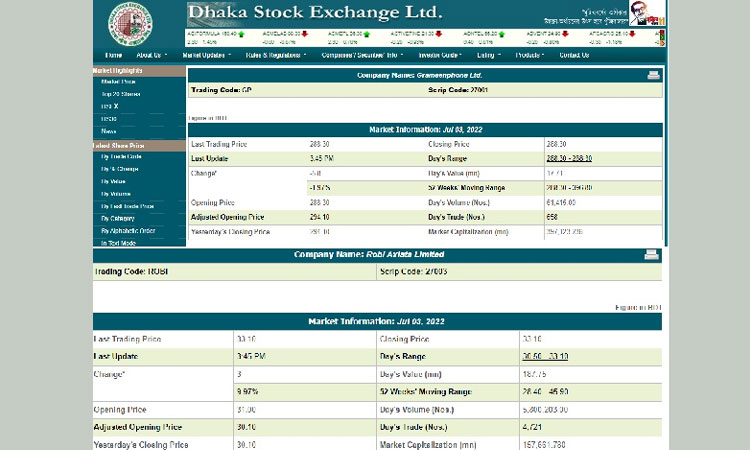Expand the About Us dropdown menu
Image resolution: width=750 pixels, height=450 pixels.
[149, 55]
